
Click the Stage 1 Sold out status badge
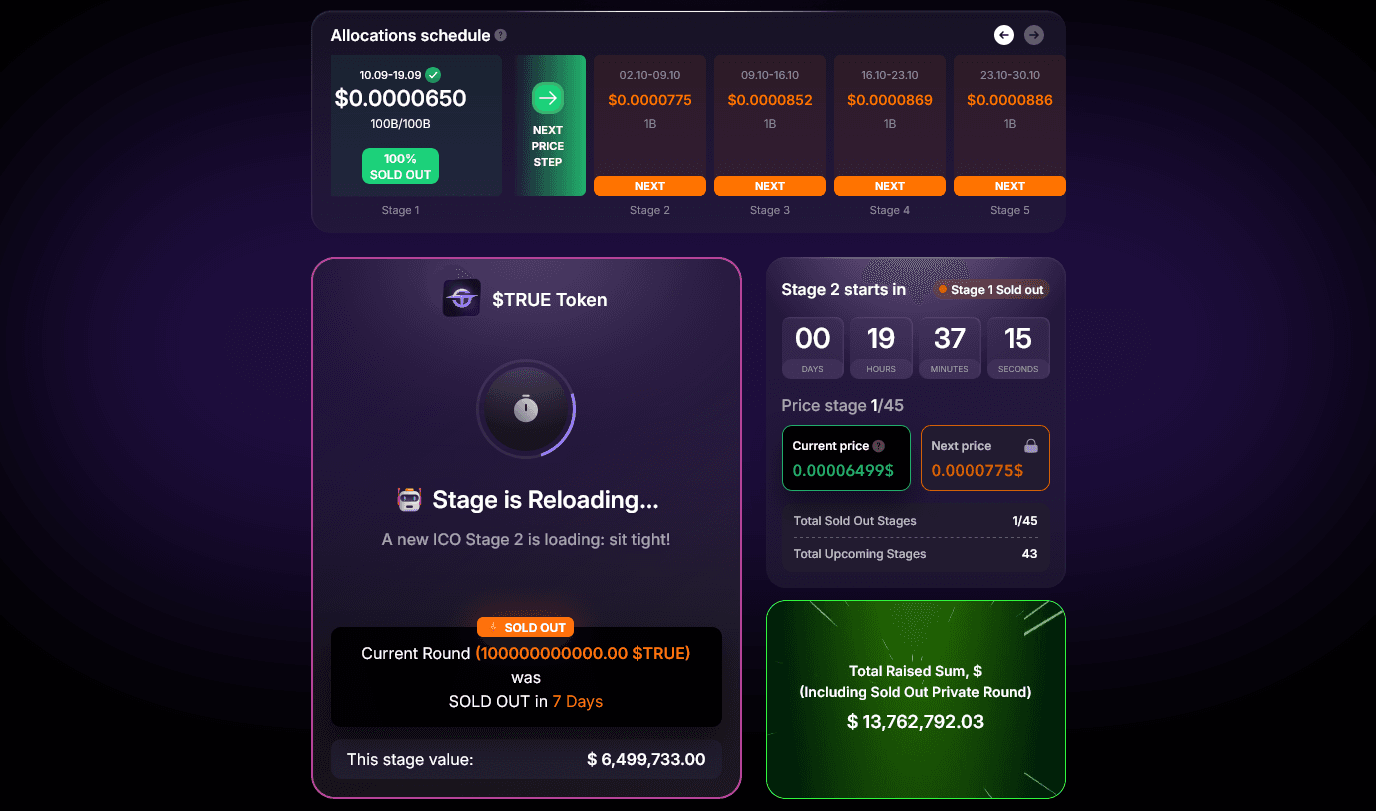990,290
